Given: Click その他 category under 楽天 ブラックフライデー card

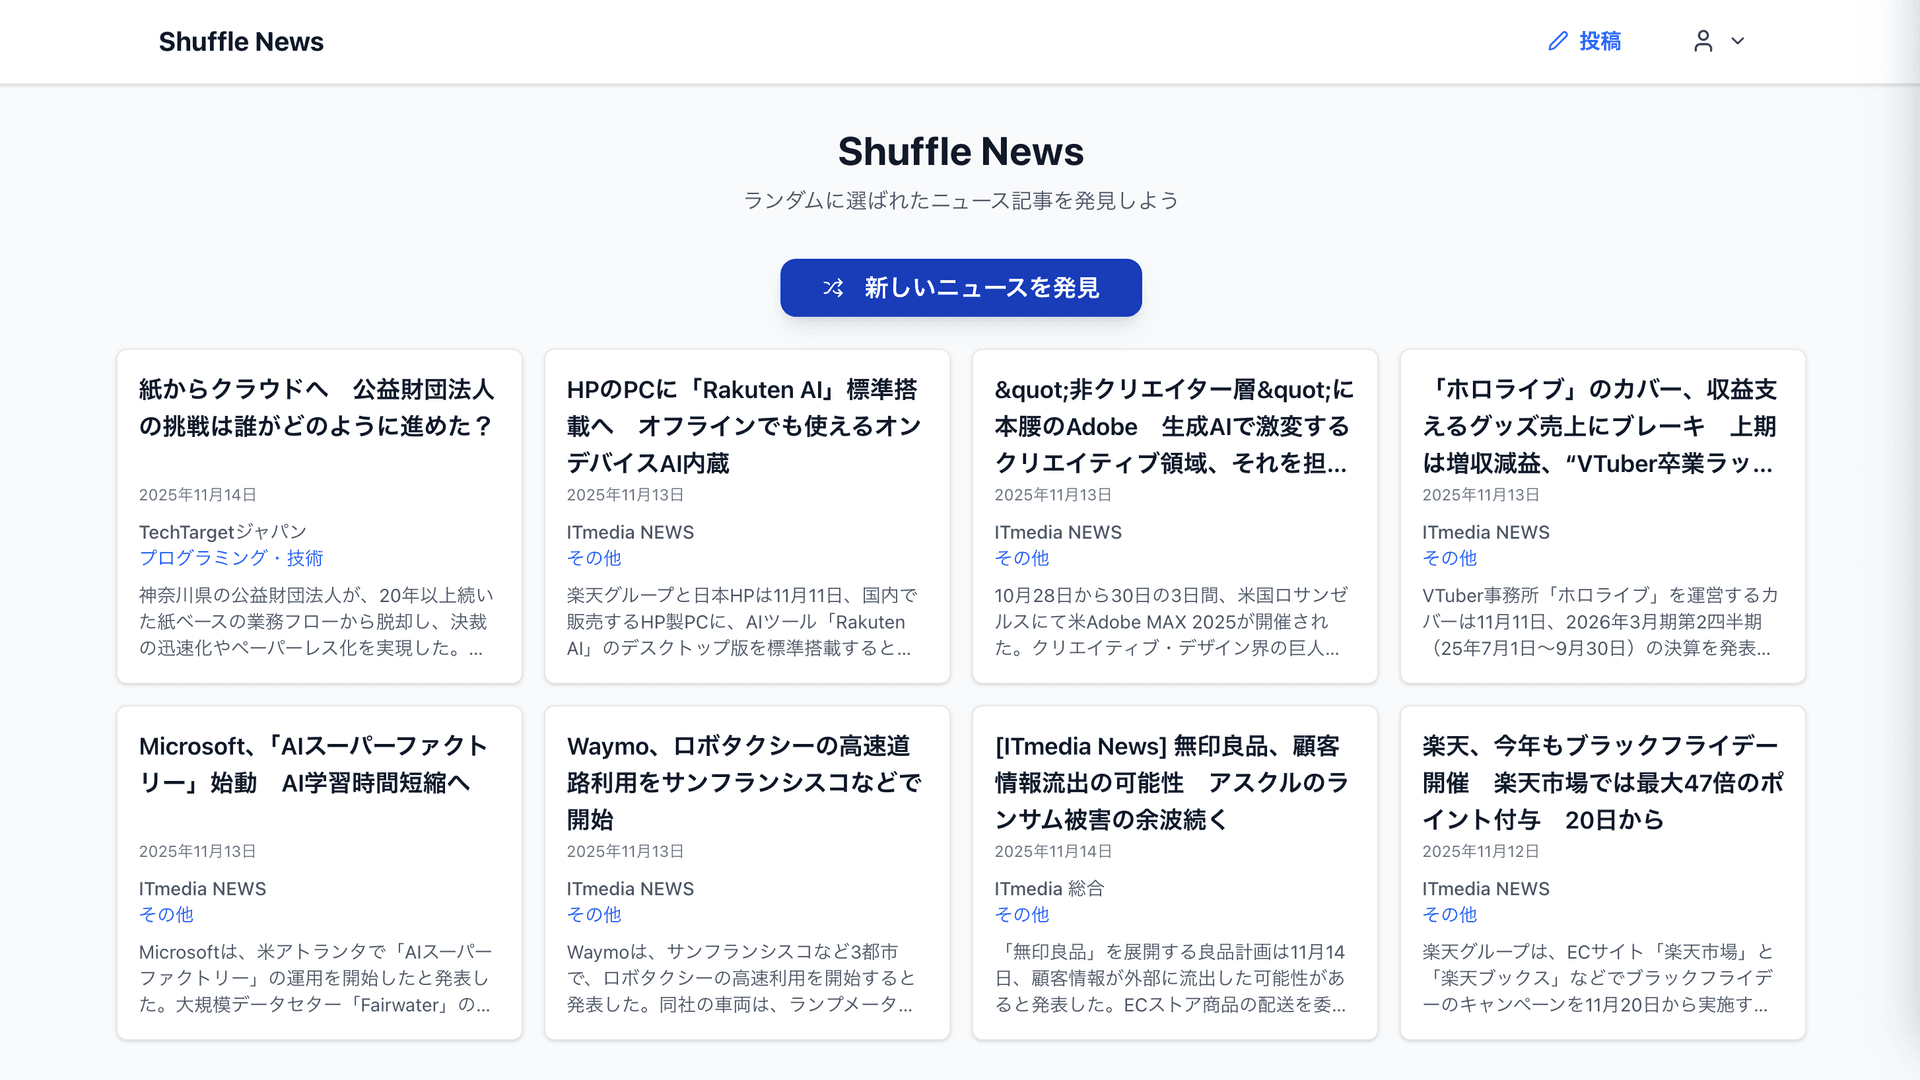Looking at the screenshot, I should pos(1449,914).
